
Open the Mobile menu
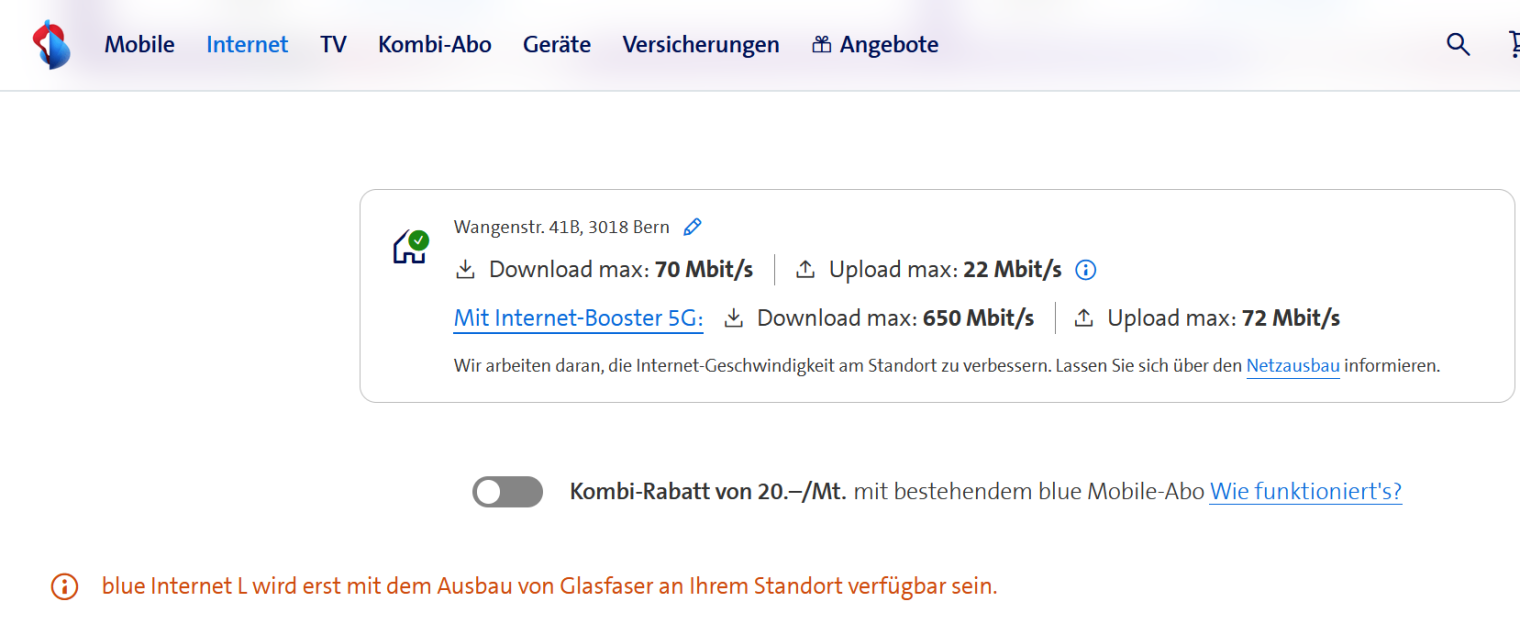pos(139,45)
